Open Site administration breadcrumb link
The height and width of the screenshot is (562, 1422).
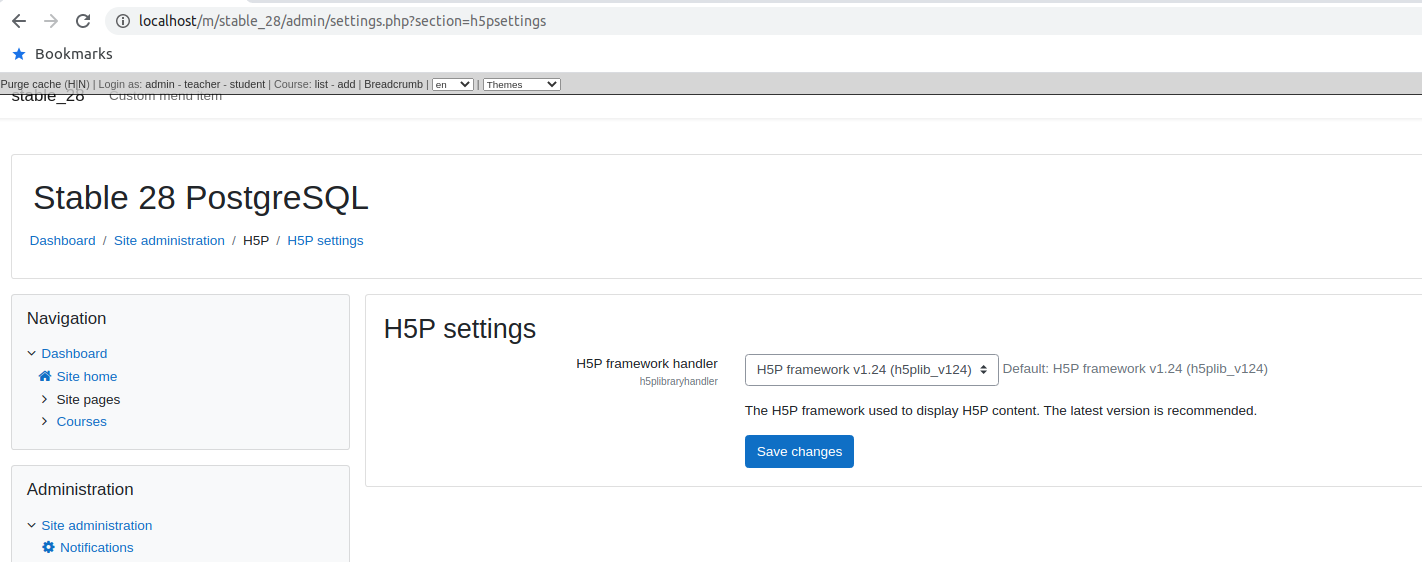pyautogui.click(x=169, y=240)
